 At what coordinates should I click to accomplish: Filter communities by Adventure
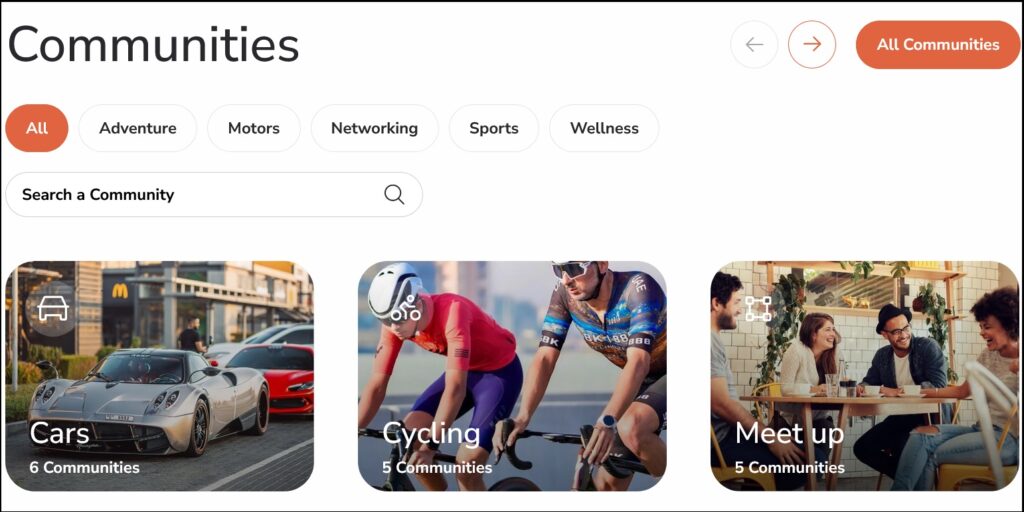(x=138, y=128)
